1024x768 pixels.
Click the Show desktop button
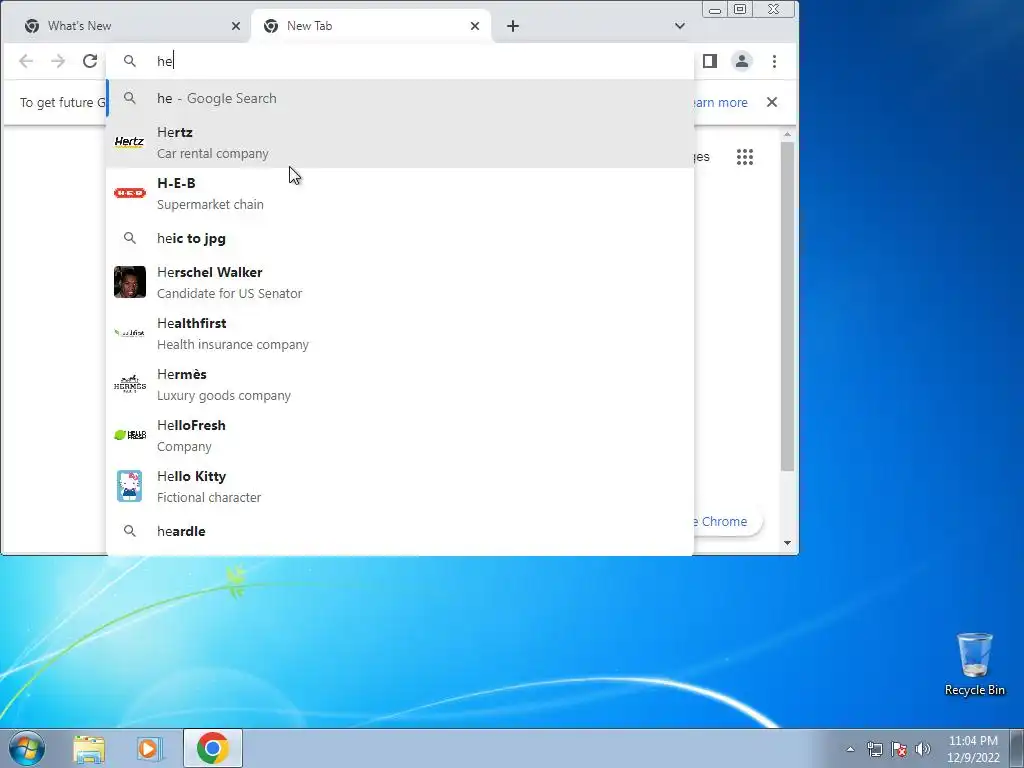(1017, 748)
